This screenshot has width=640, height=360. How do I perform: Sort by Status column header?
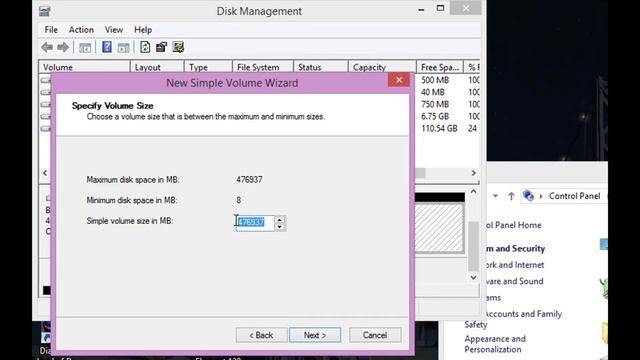click(321, 67)
